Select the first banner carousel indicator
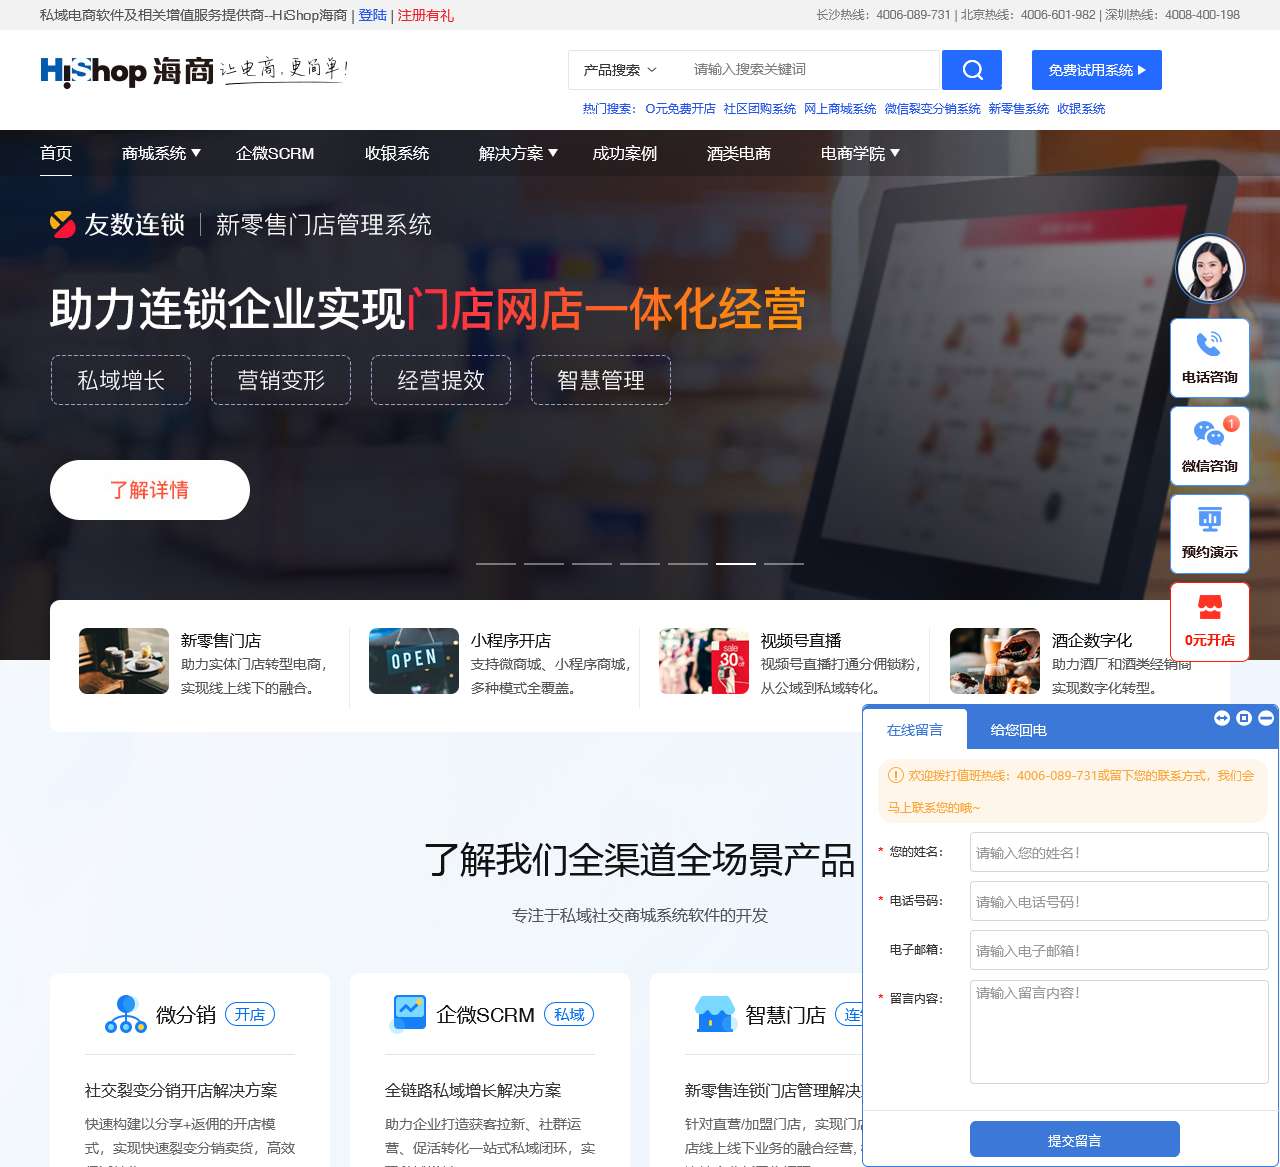Viewport: 1280px width, 1167px height. (x=496, y=564)
